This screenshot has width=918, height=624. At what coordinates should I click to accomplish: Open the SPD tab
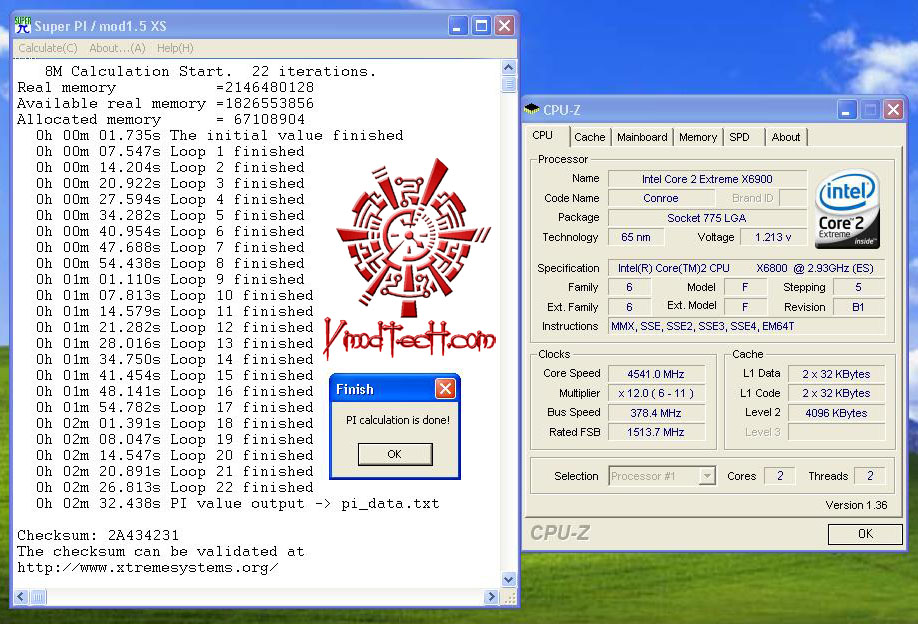coord(739,137)
